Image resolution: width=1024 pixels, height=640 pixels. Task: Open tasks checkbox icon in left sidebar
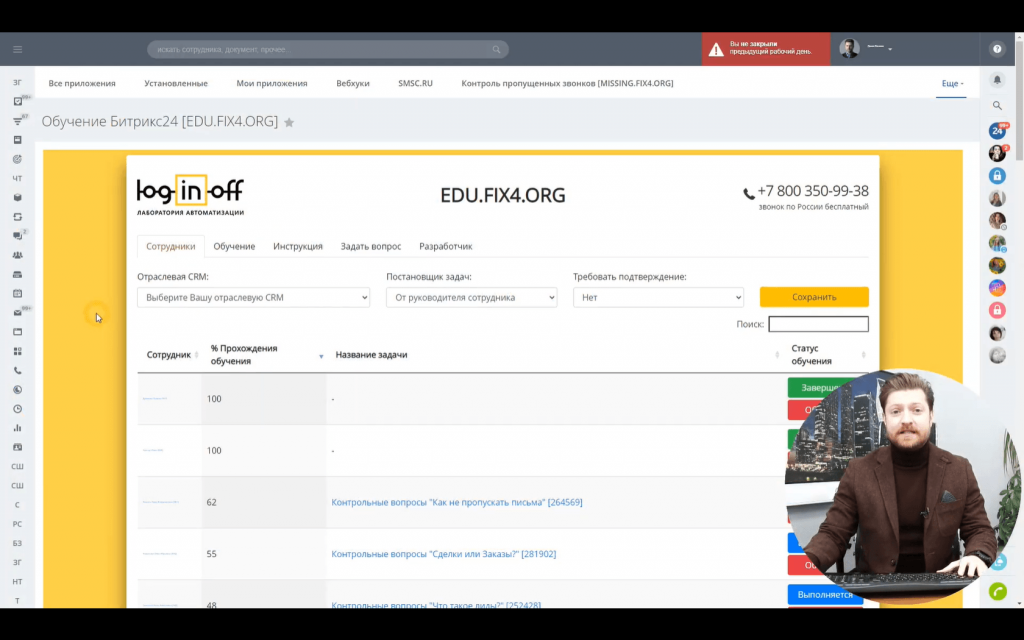[x=18, y=101]
